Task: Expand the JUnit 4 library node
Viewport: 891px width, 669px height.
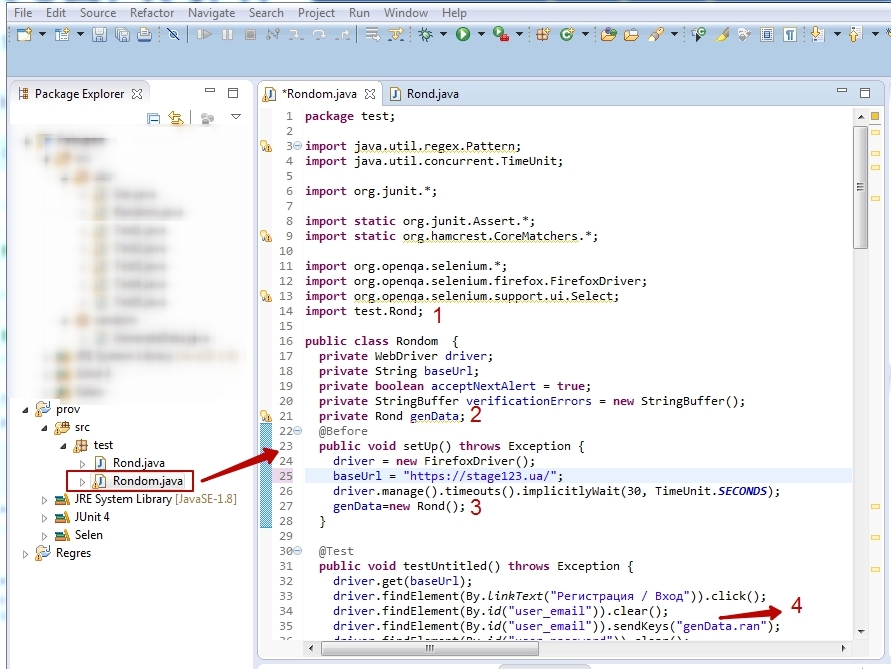Action: tap(44, 518)
